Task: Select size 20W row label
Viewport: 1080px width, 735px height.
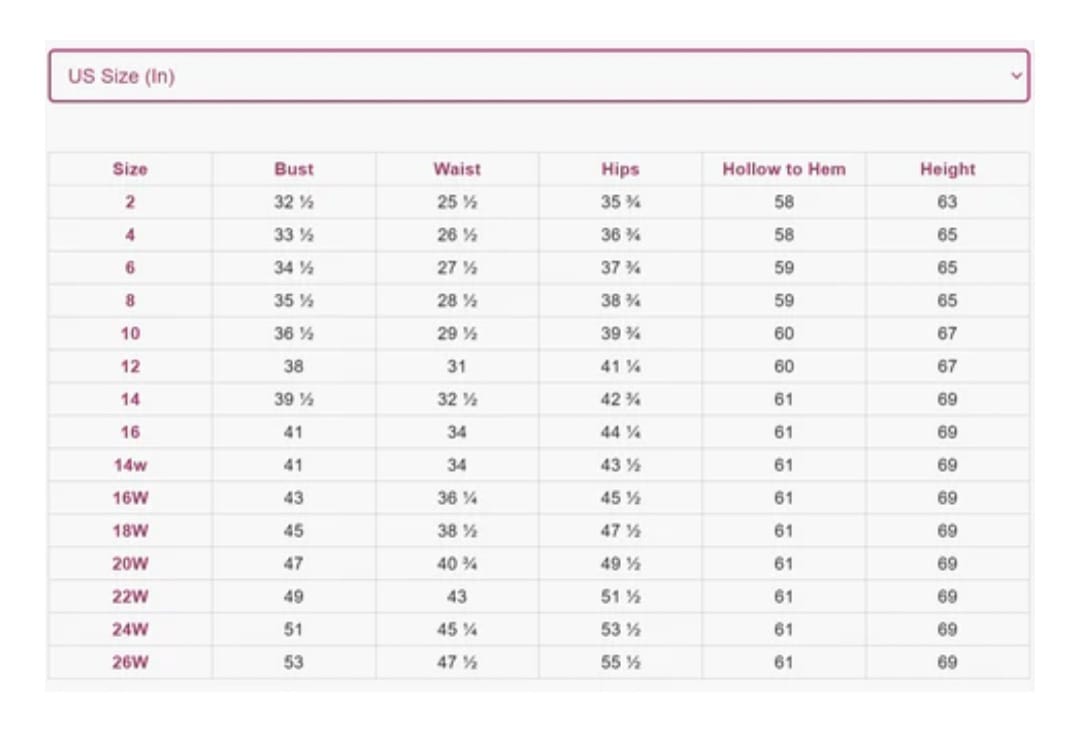Action: click(x=130, y=564)
